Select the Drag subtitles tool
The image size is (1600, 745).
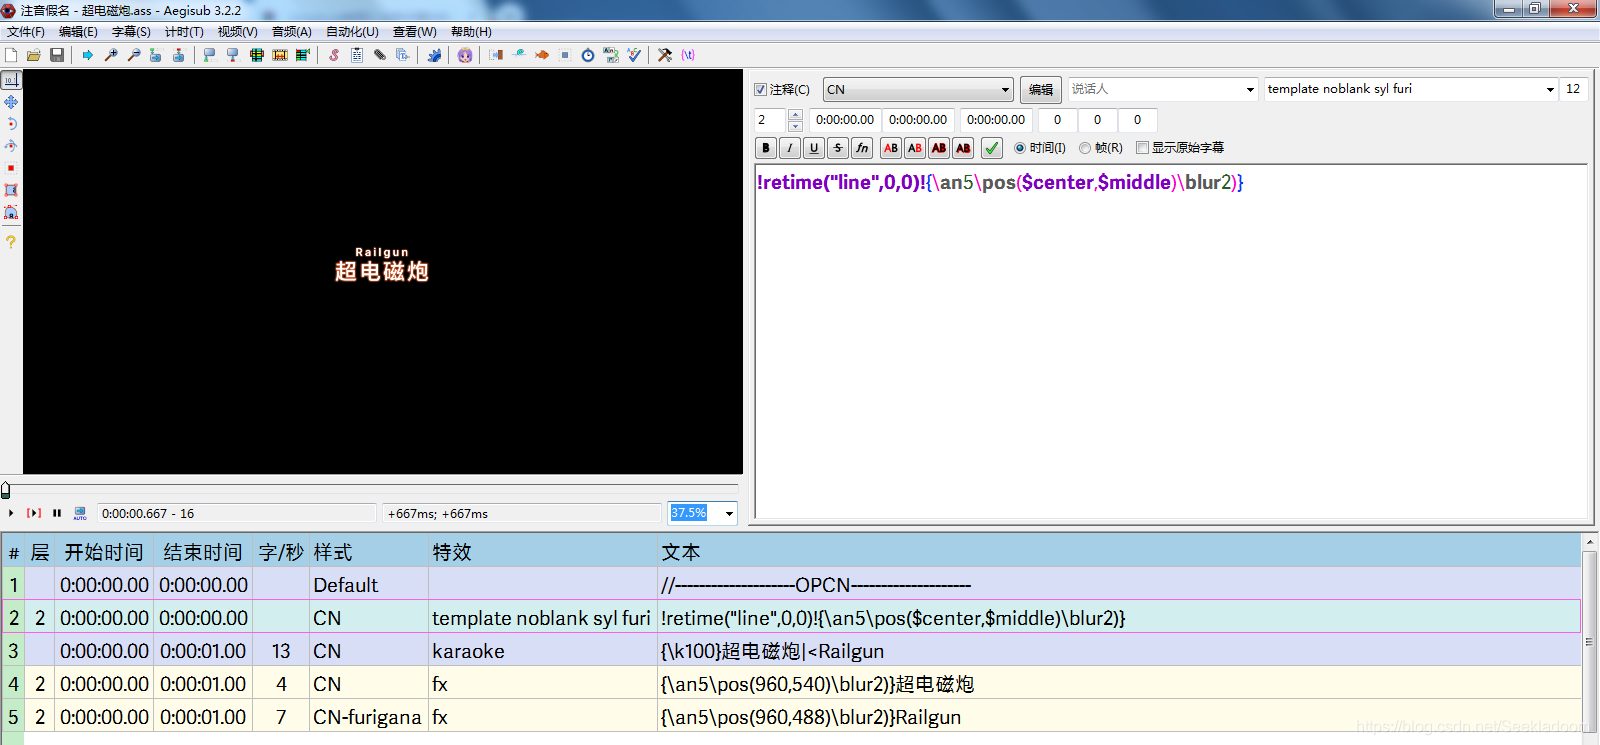[11, 102]
